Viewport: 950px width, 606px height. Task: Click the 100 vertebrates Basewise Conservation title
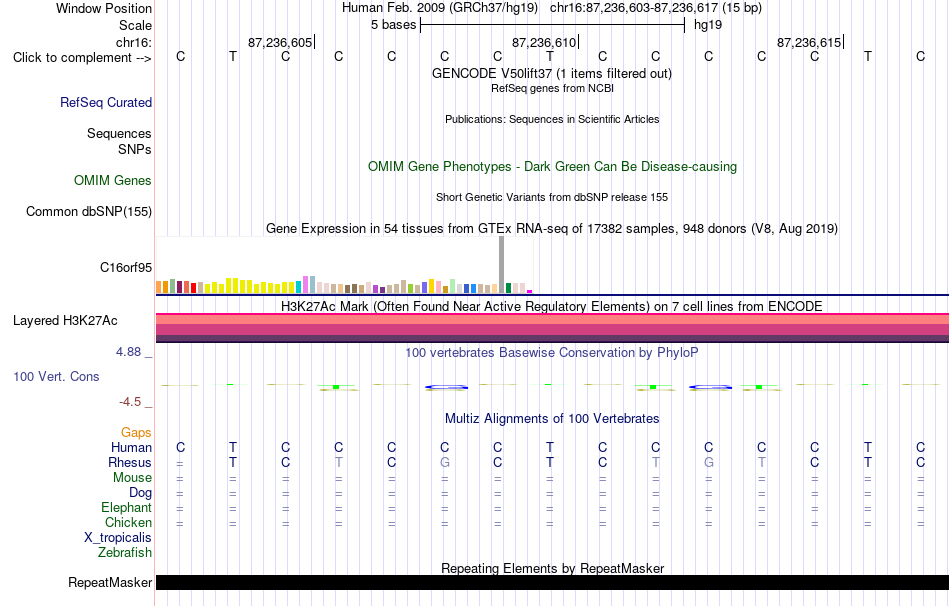tap(551, 353)
